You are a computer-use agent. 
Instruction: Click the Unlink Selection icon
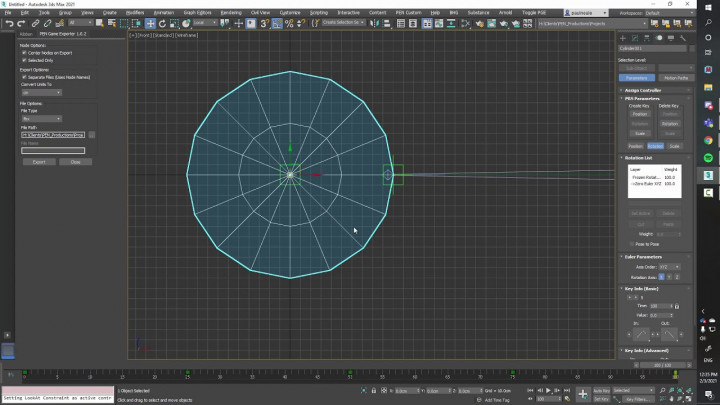[47, 23]
